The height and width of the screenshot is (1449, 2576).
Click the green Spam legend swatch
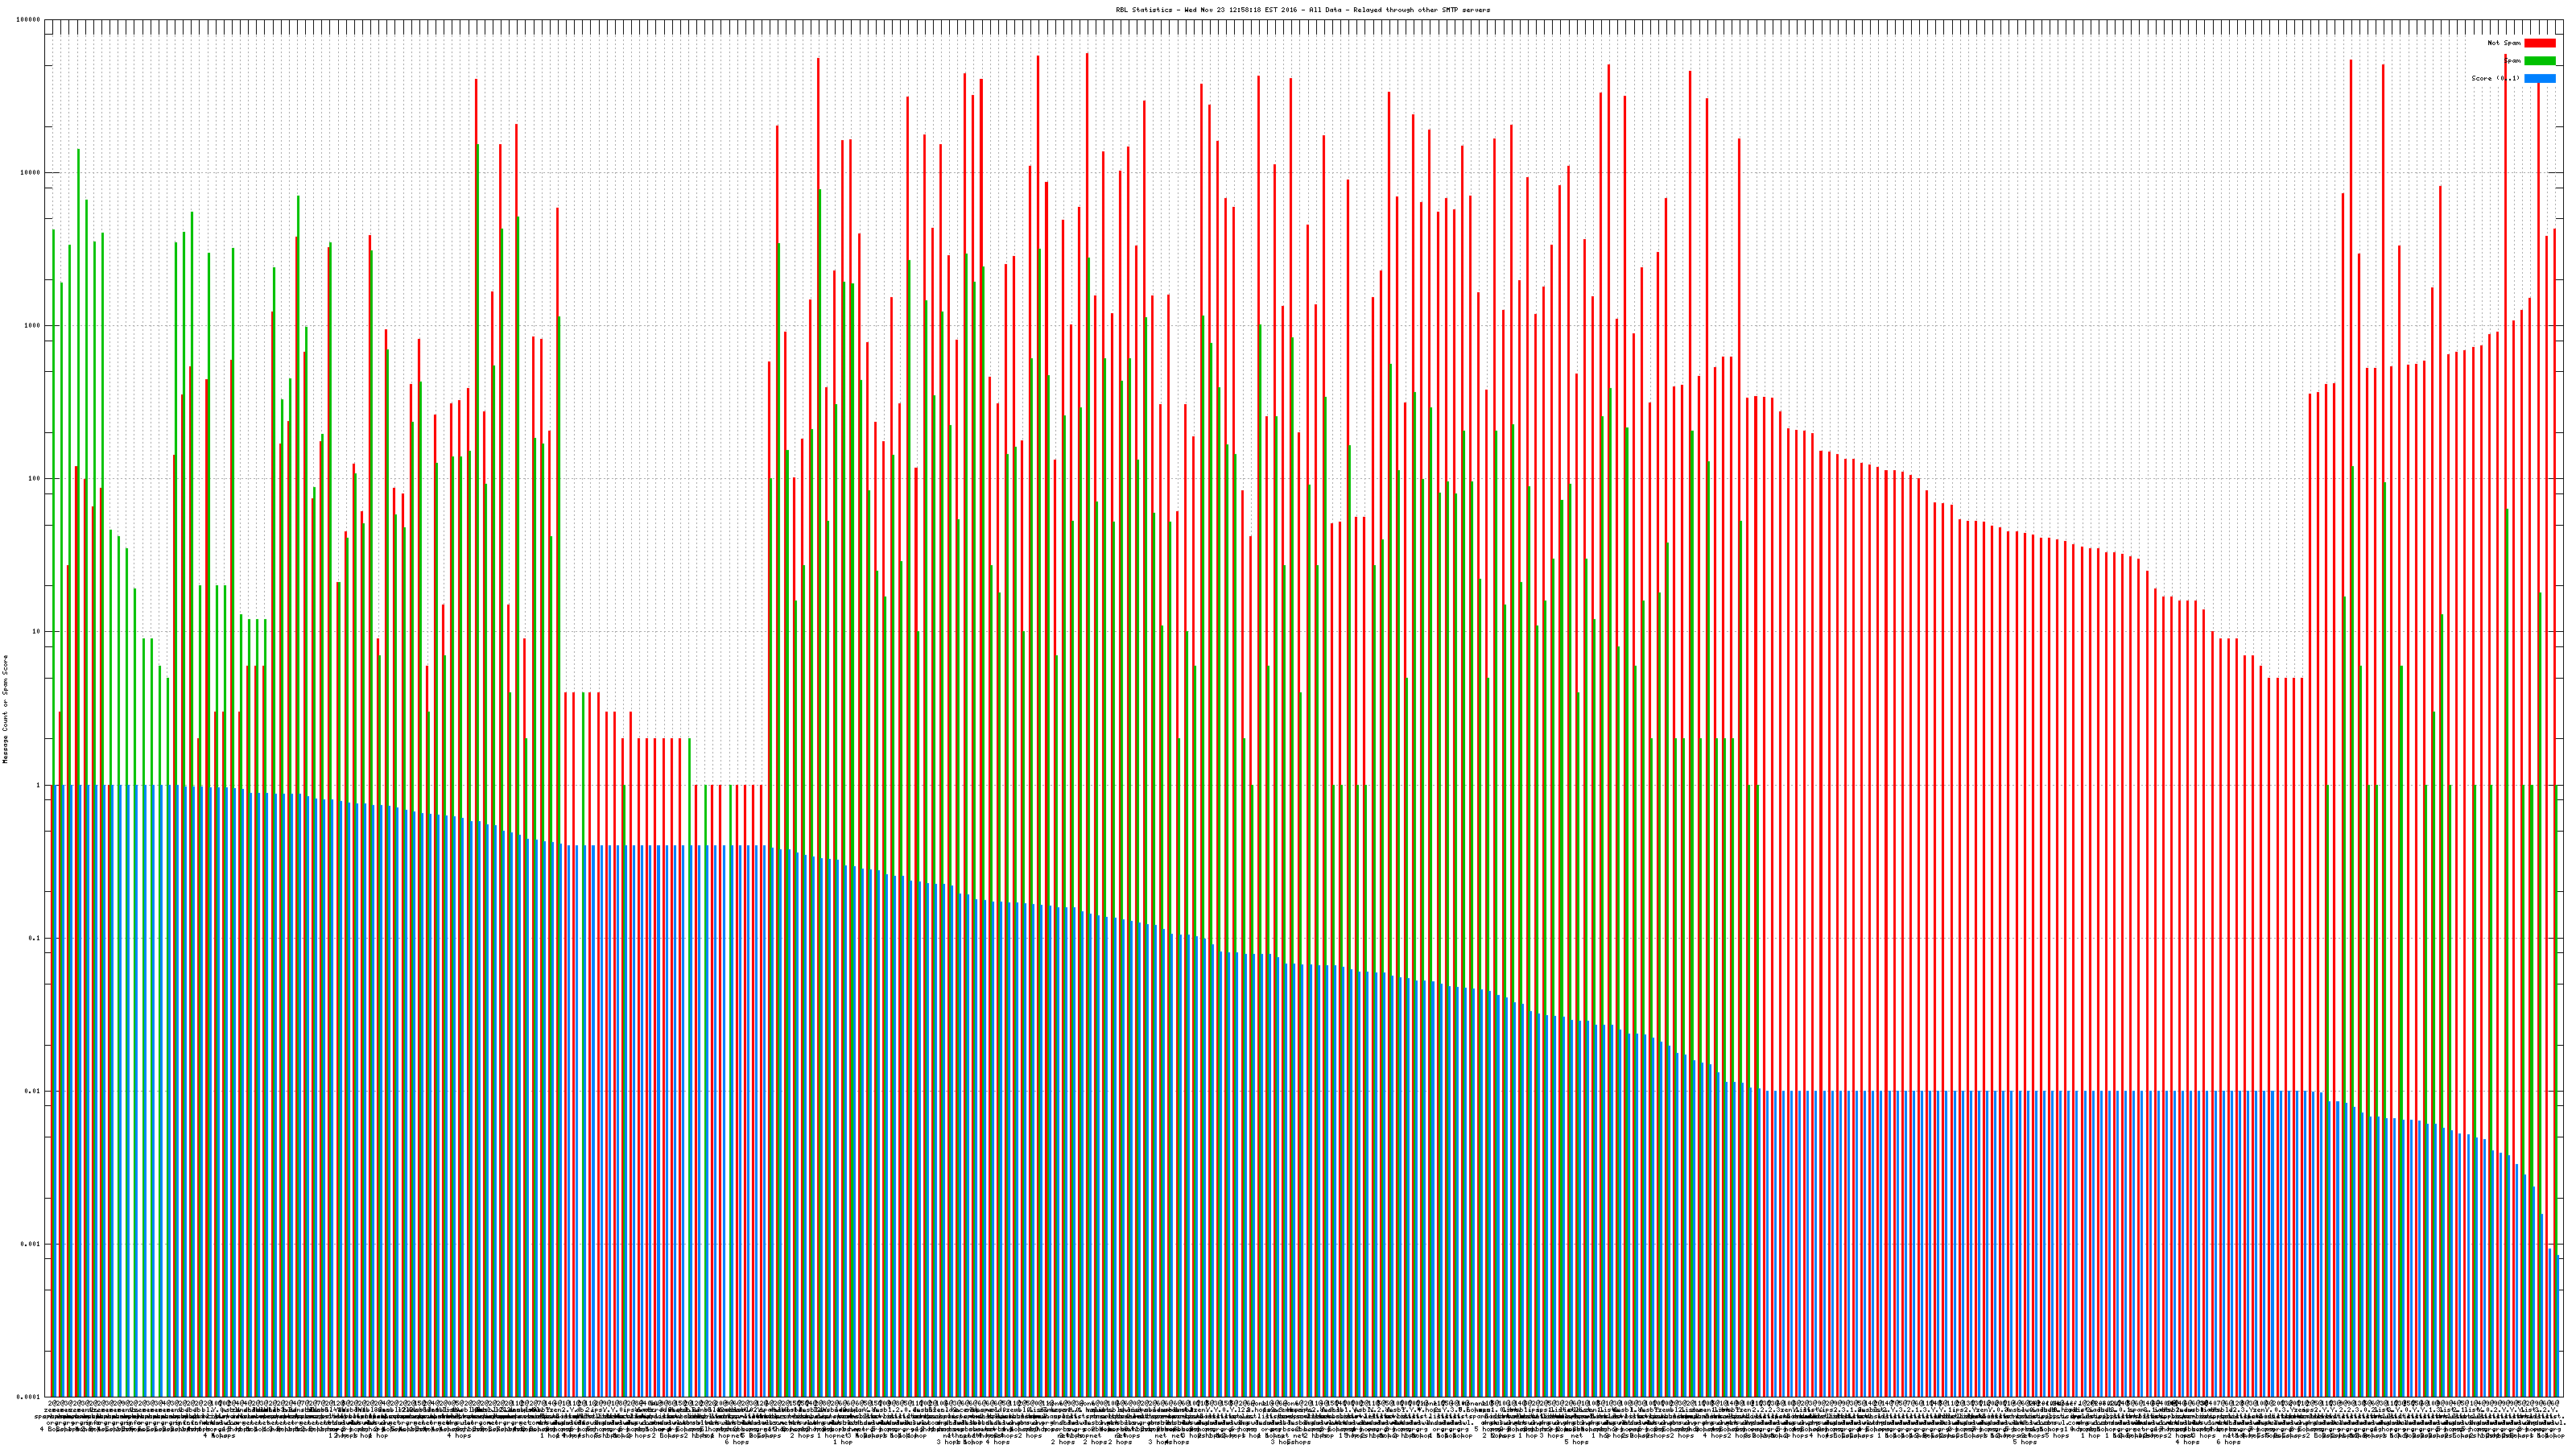pos(2539,61)
